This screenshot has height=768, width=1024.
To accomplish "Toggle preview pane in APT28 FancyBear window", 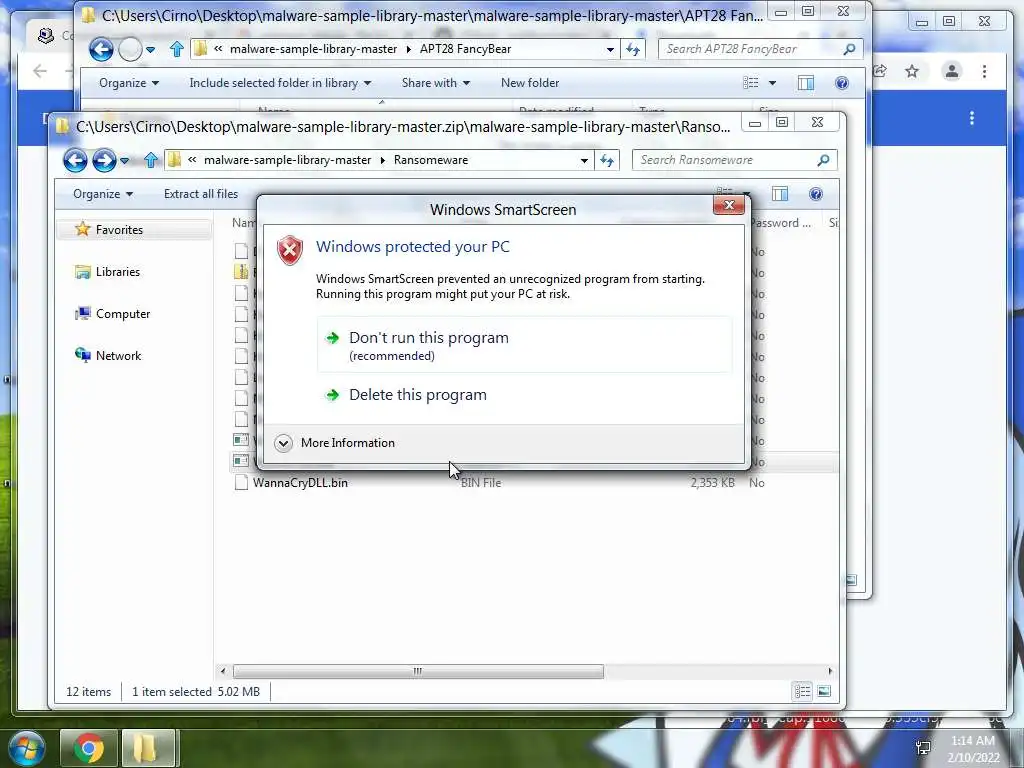I will 806,83.
